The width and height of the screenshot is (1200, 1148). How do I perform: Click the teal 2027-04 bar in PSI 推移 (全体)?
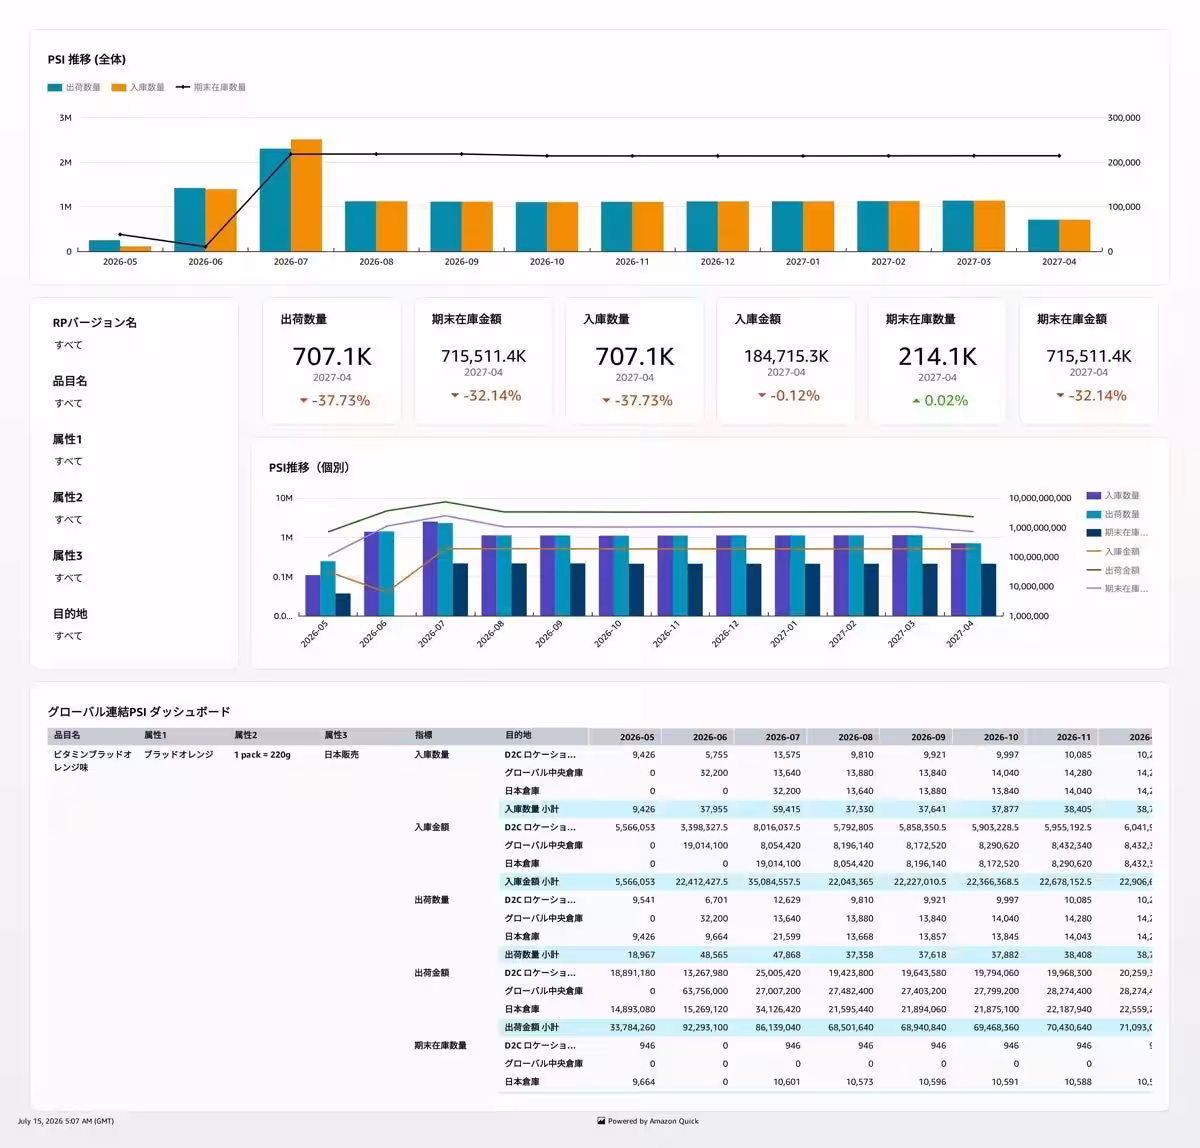pyautogui.click(x=1043, y=235)
